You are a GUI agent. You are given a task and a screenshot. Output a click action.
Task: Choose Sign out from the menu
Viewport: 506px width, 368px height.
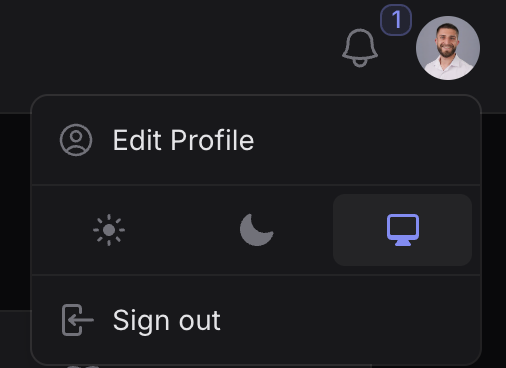256,320
